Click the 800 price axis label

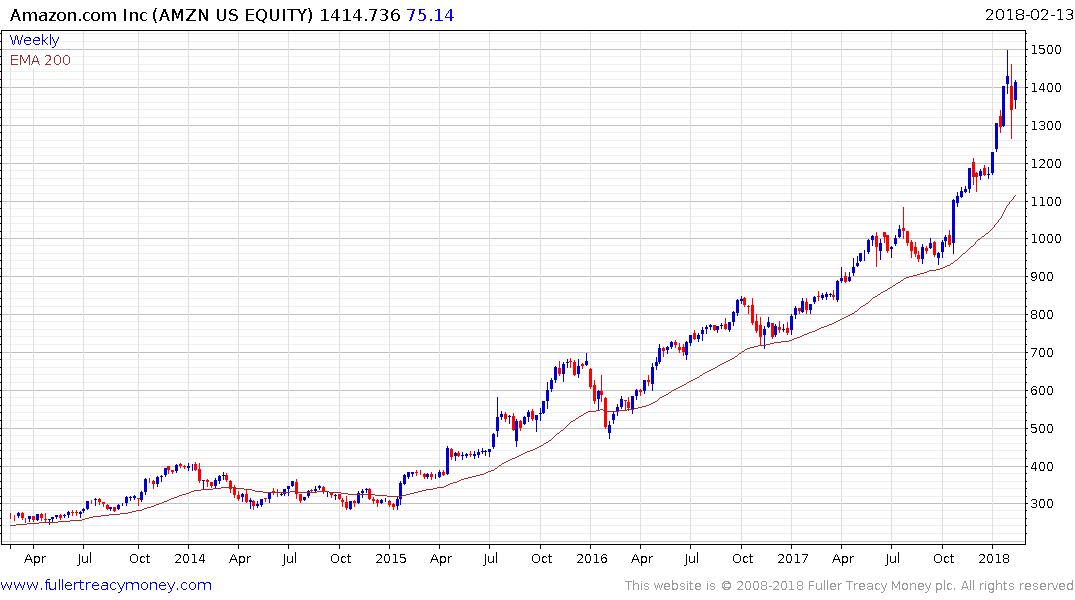click(1043, 315)
